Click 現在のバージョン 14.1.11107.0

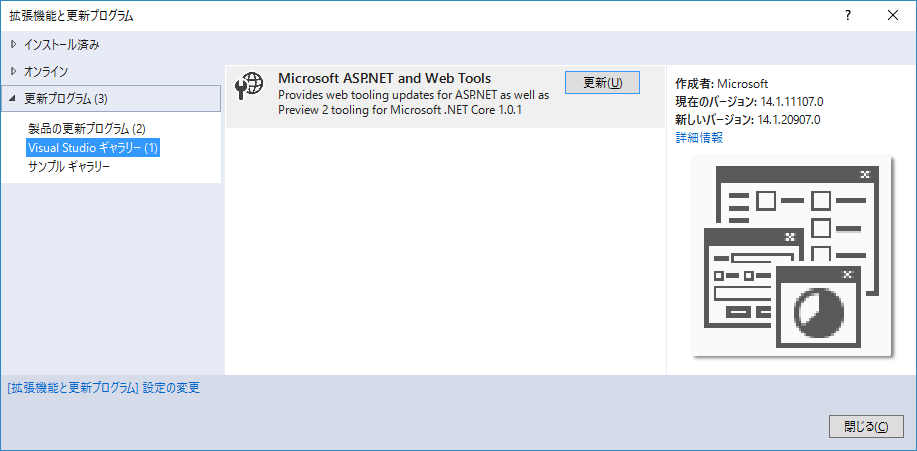(x=749, y=102)
